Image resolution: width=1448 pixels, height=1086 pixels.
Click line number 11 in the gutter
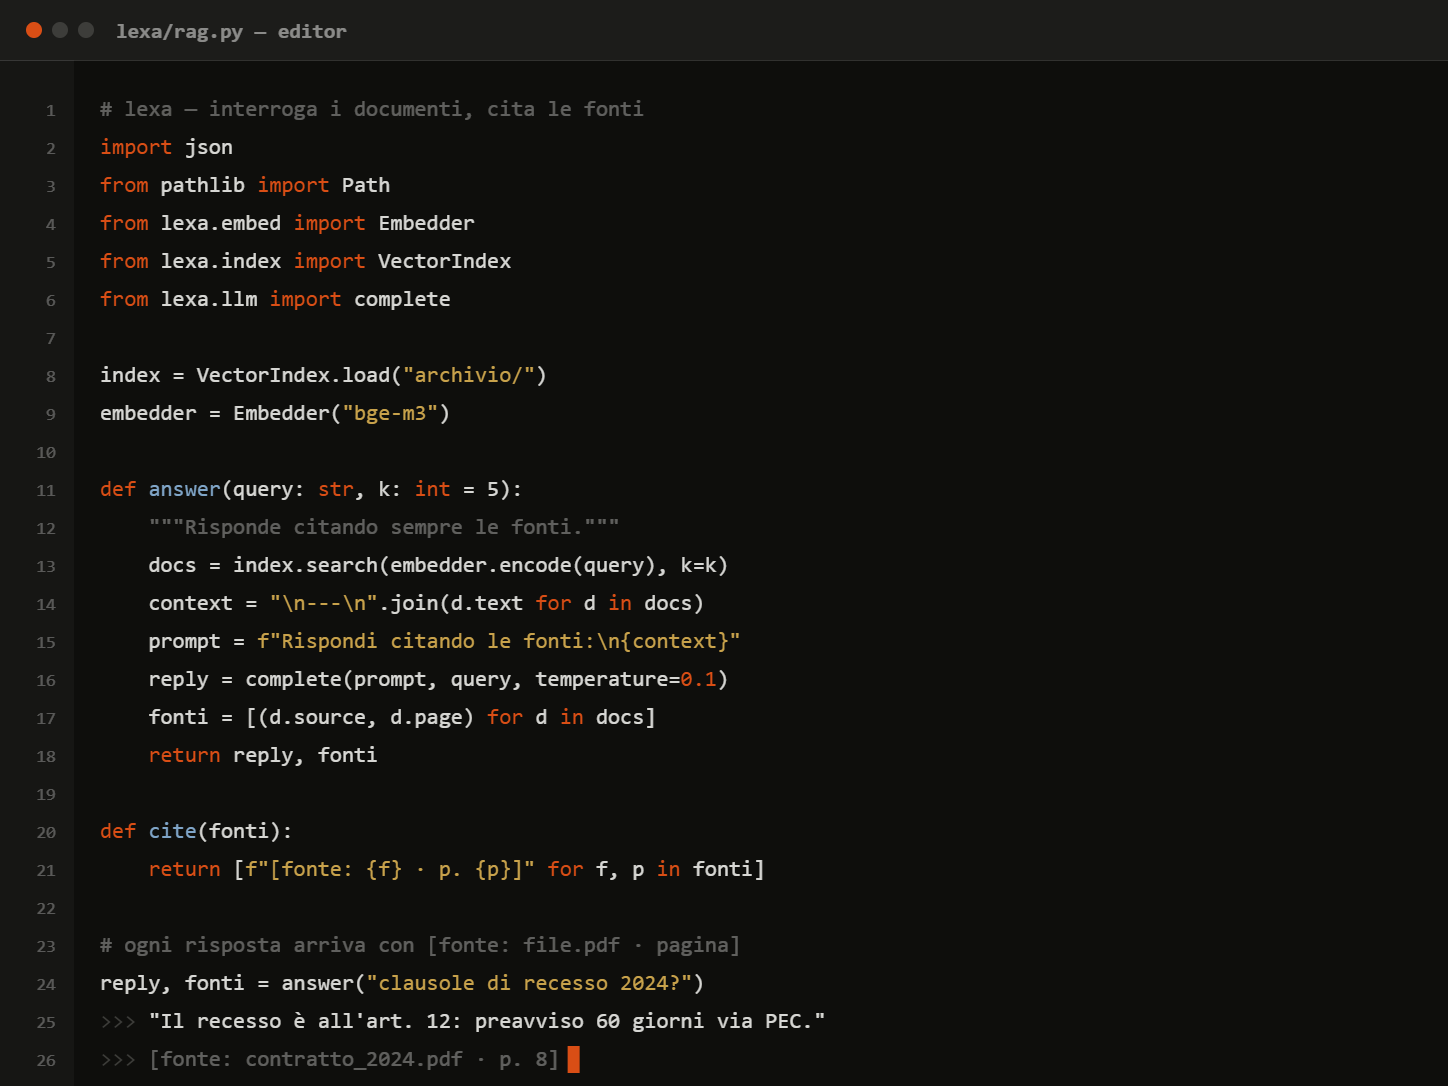(46, 490)
